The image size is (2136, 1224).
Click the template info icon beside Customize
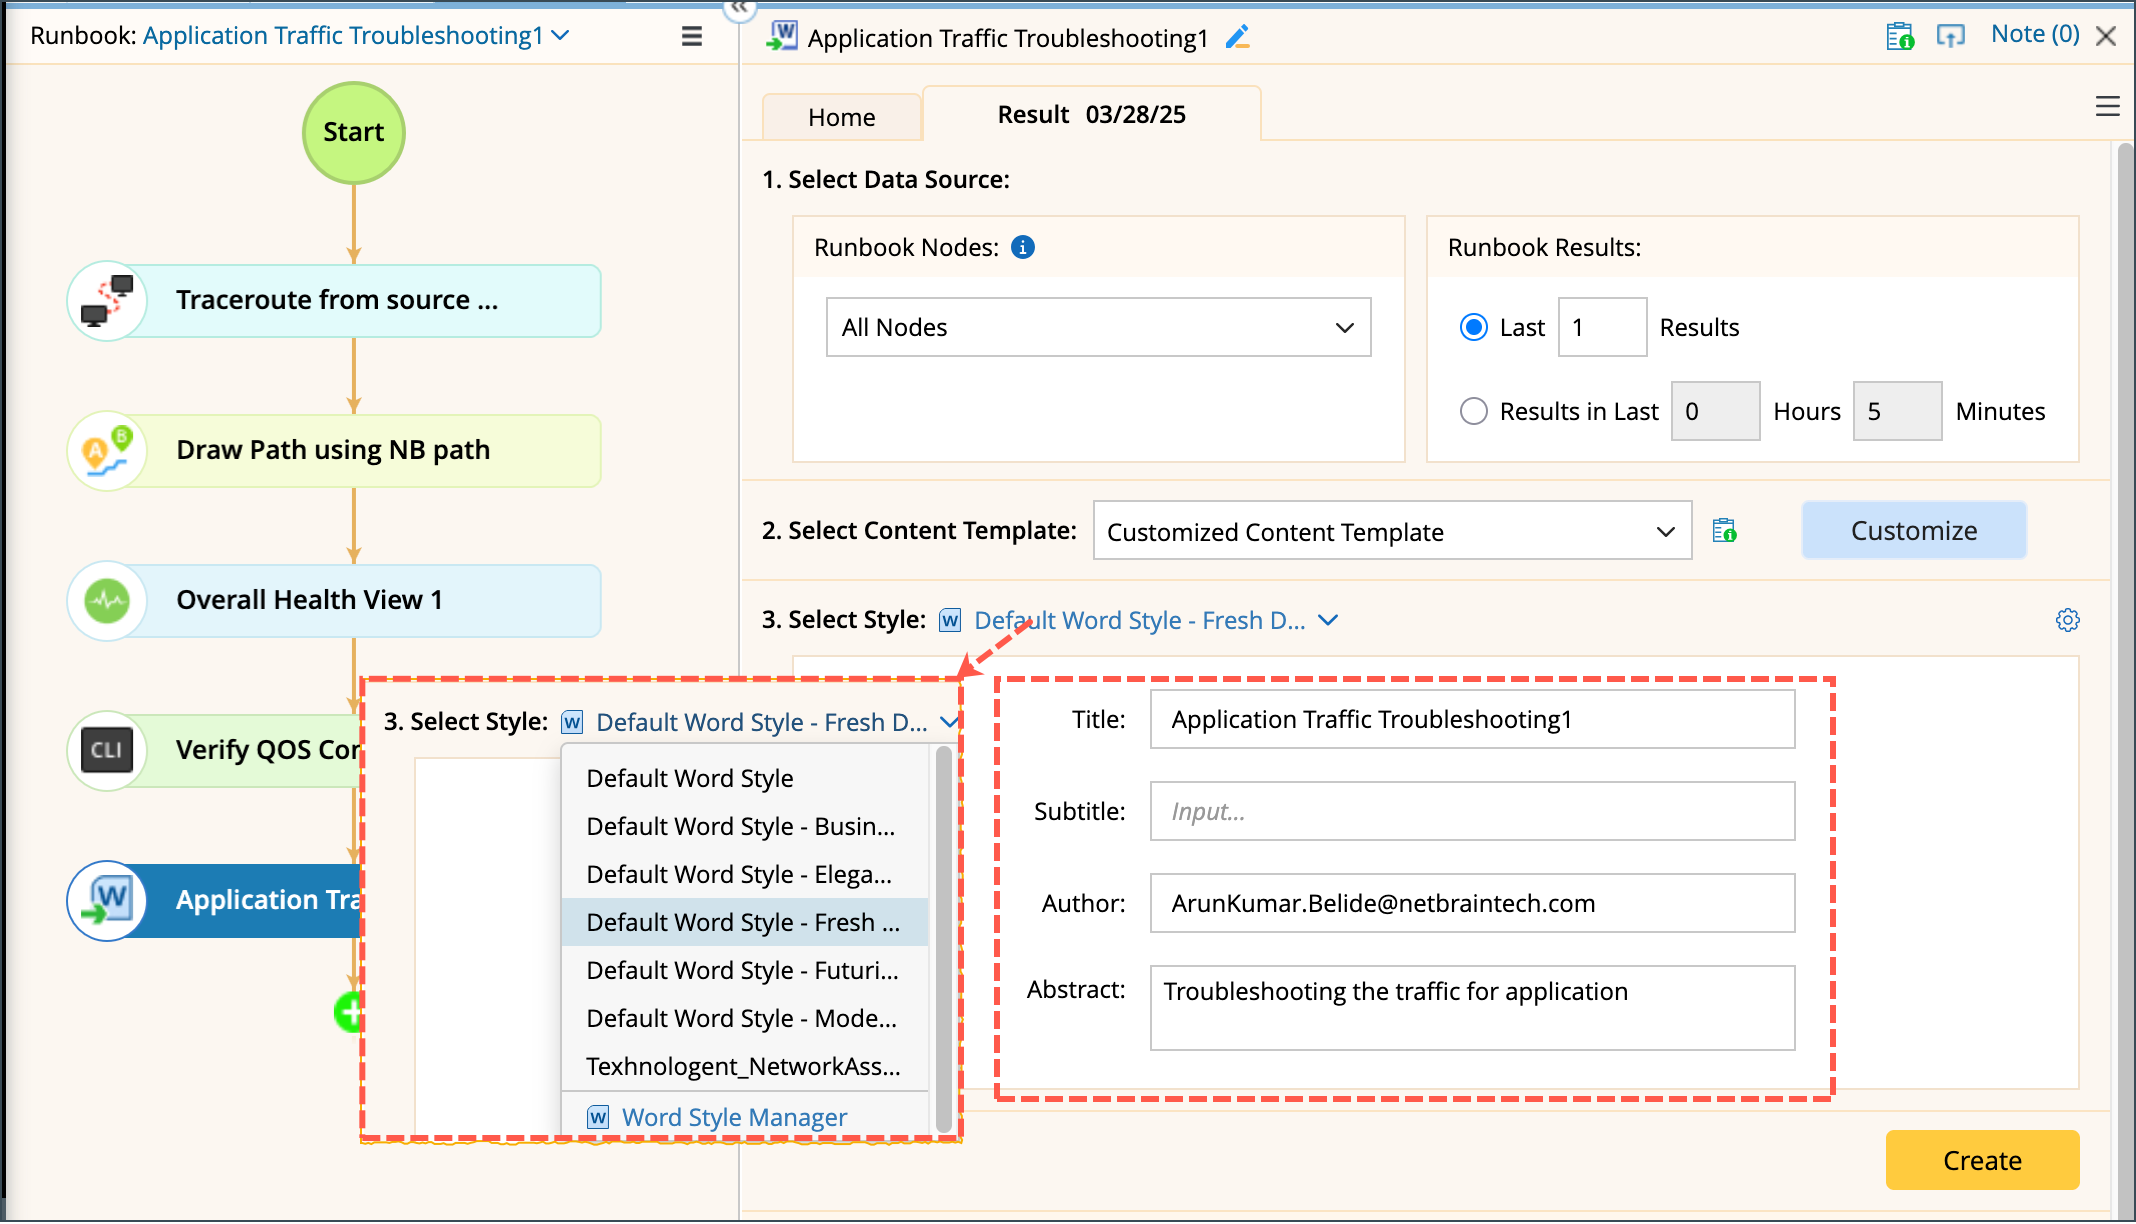(1724, 531)
